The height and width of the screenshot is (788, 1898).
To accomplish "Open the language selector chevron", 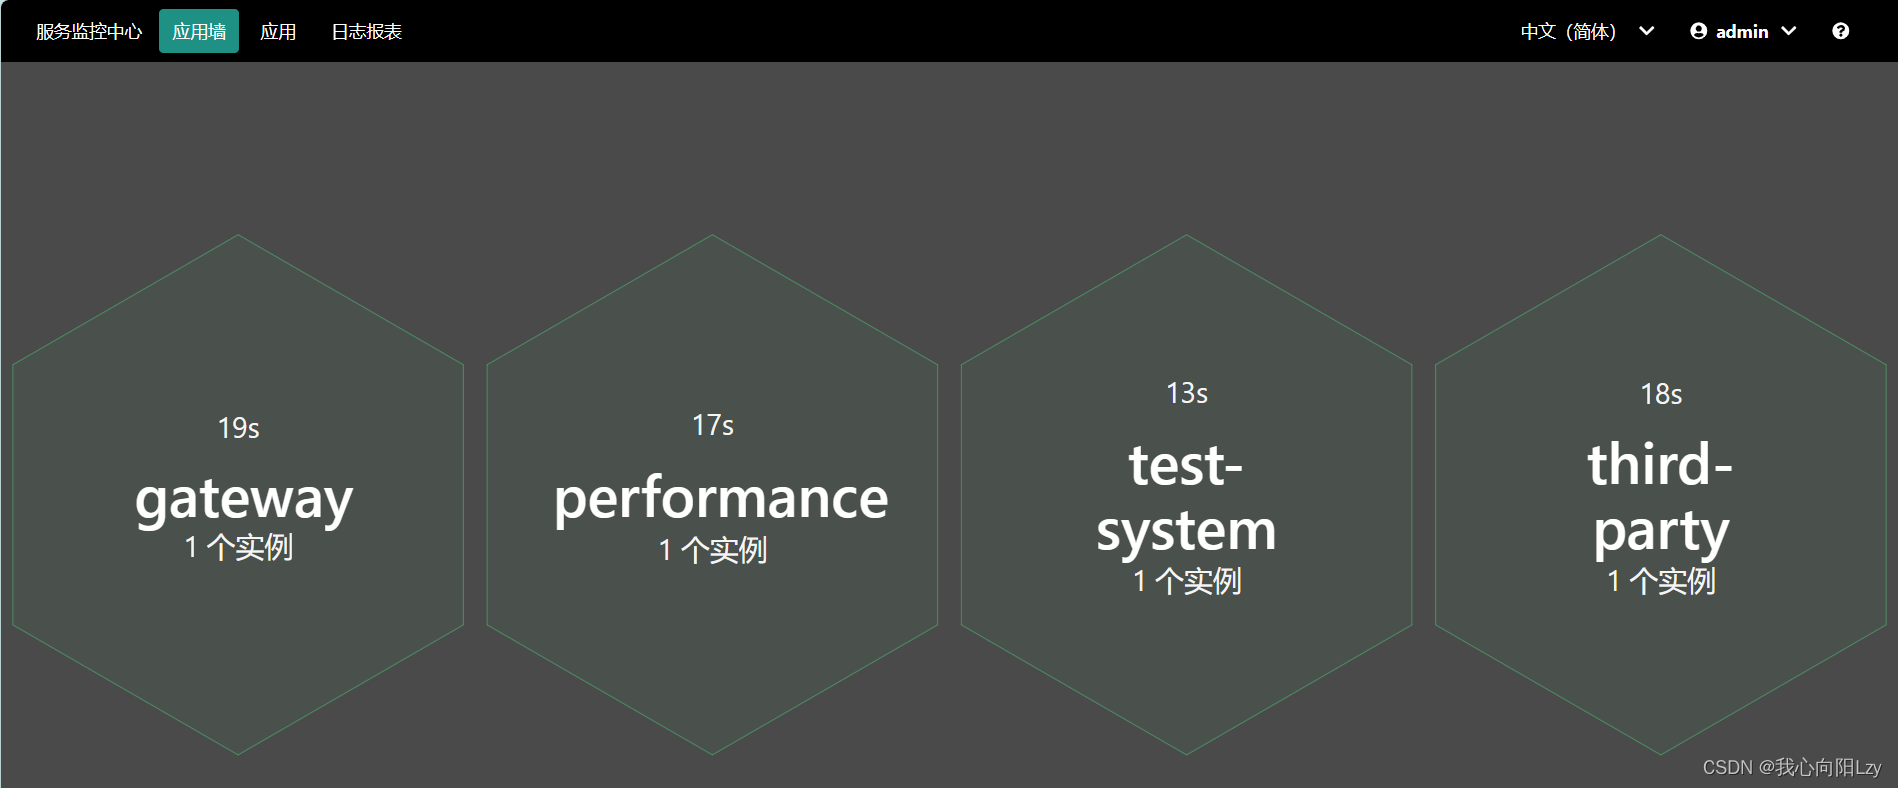I will [x=1646, y=31].
